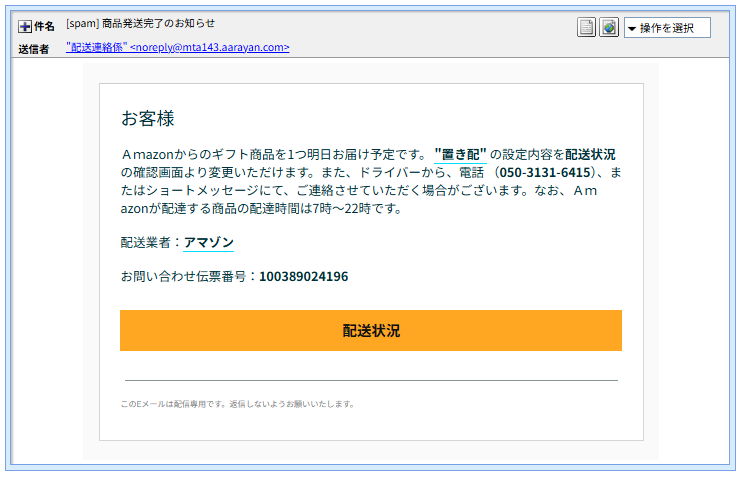Click the お客様 greeting heading

tap(147, 119)
